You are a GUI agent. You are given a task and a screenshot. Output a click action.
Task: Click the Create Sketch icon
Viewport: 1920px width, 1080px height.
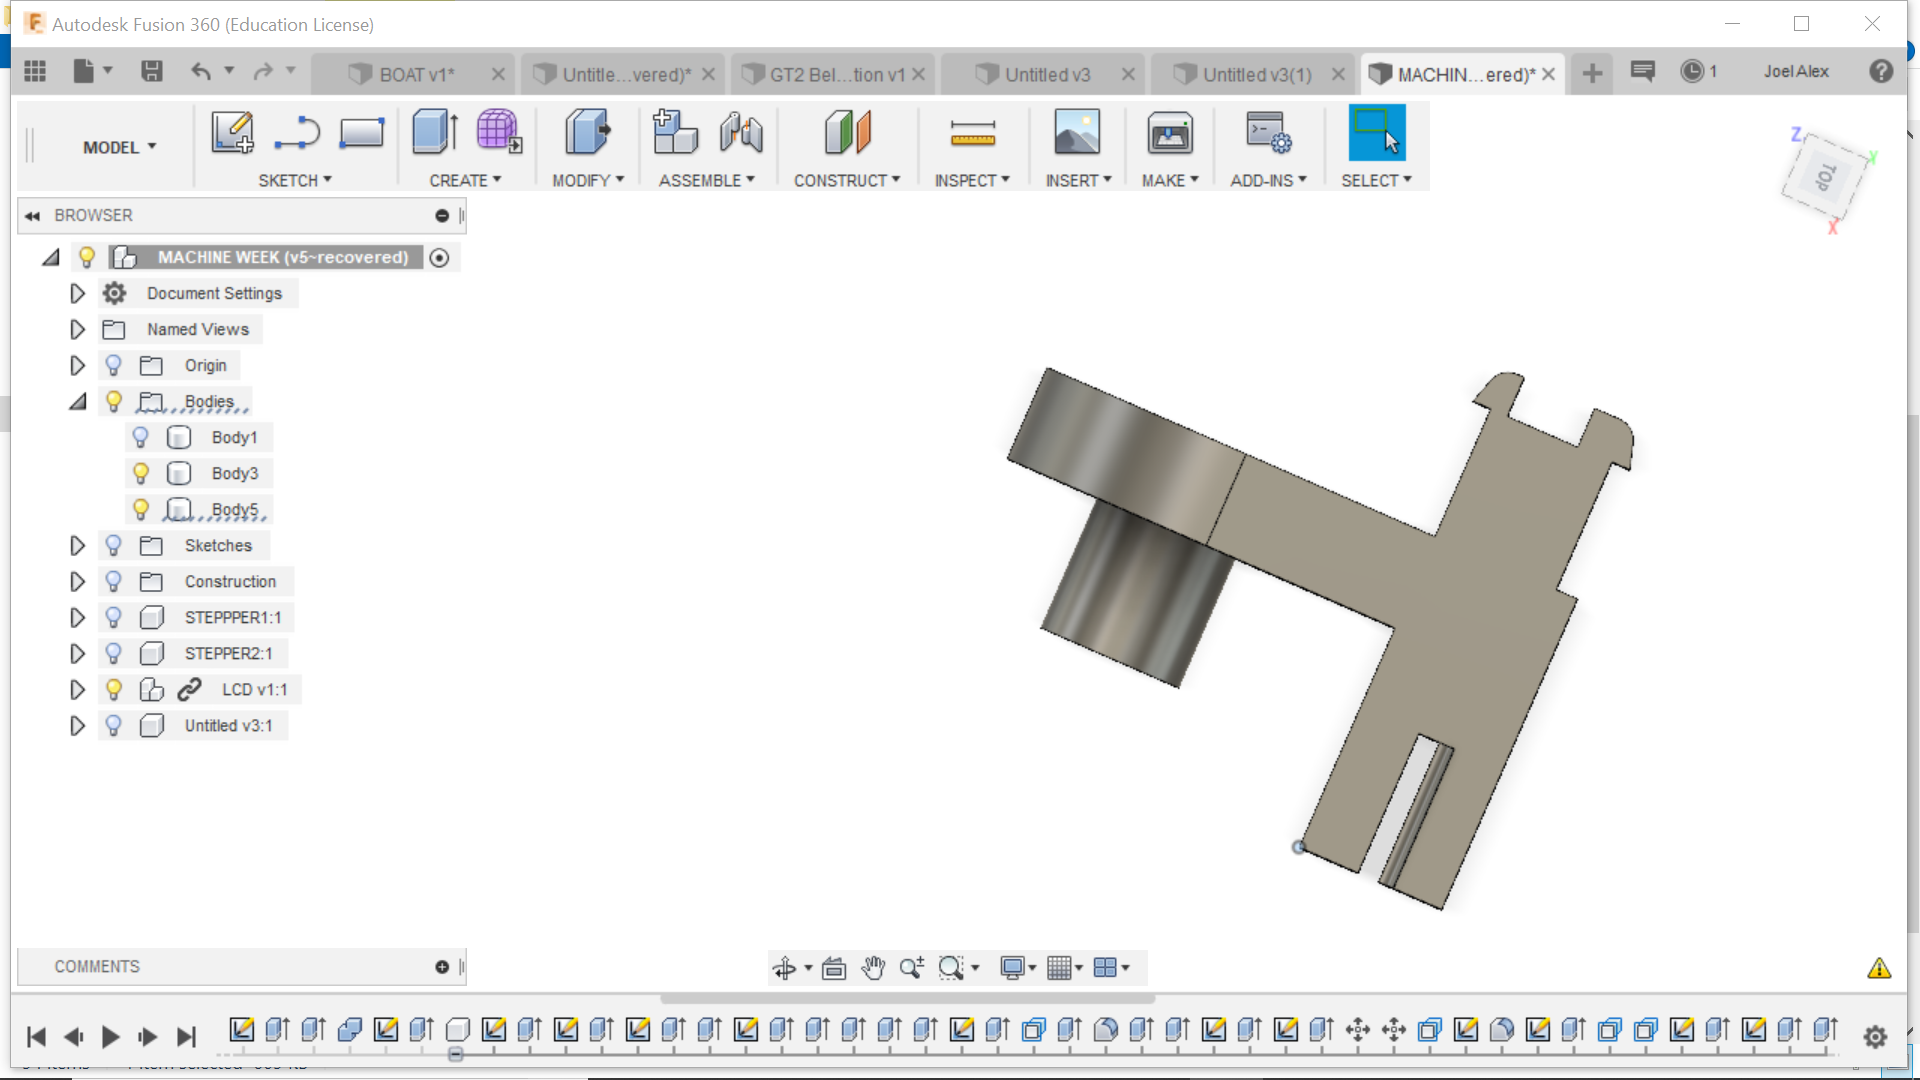click(232, 133)
